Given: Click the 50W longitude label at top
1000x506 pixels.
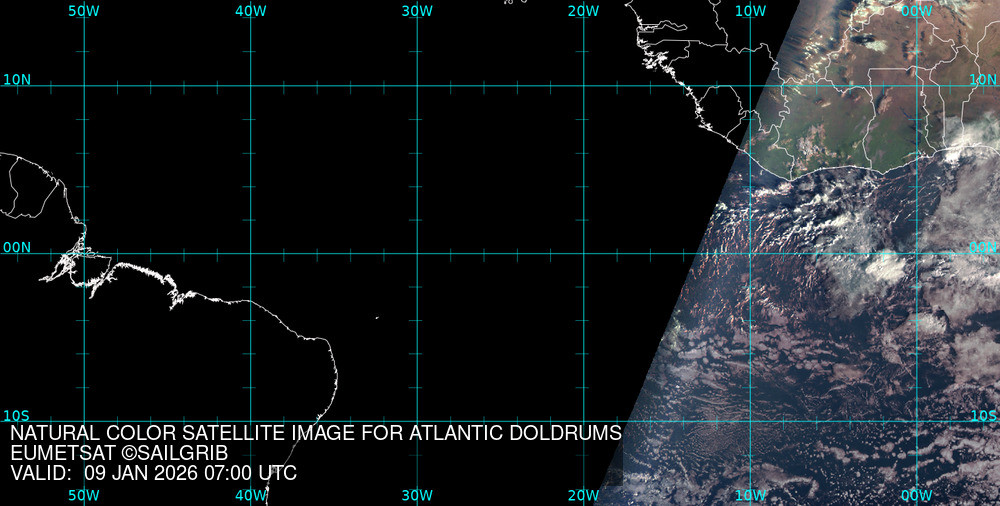Looking at the screenshot, I should [x=84, y=10].
